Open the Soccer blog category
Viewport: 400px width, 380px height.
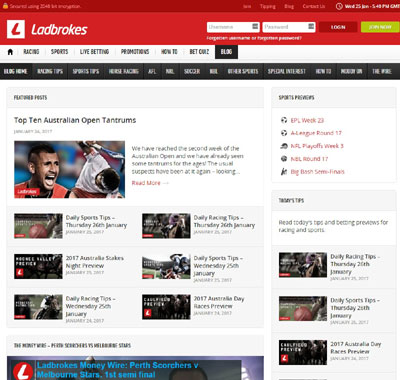(192, 71)
